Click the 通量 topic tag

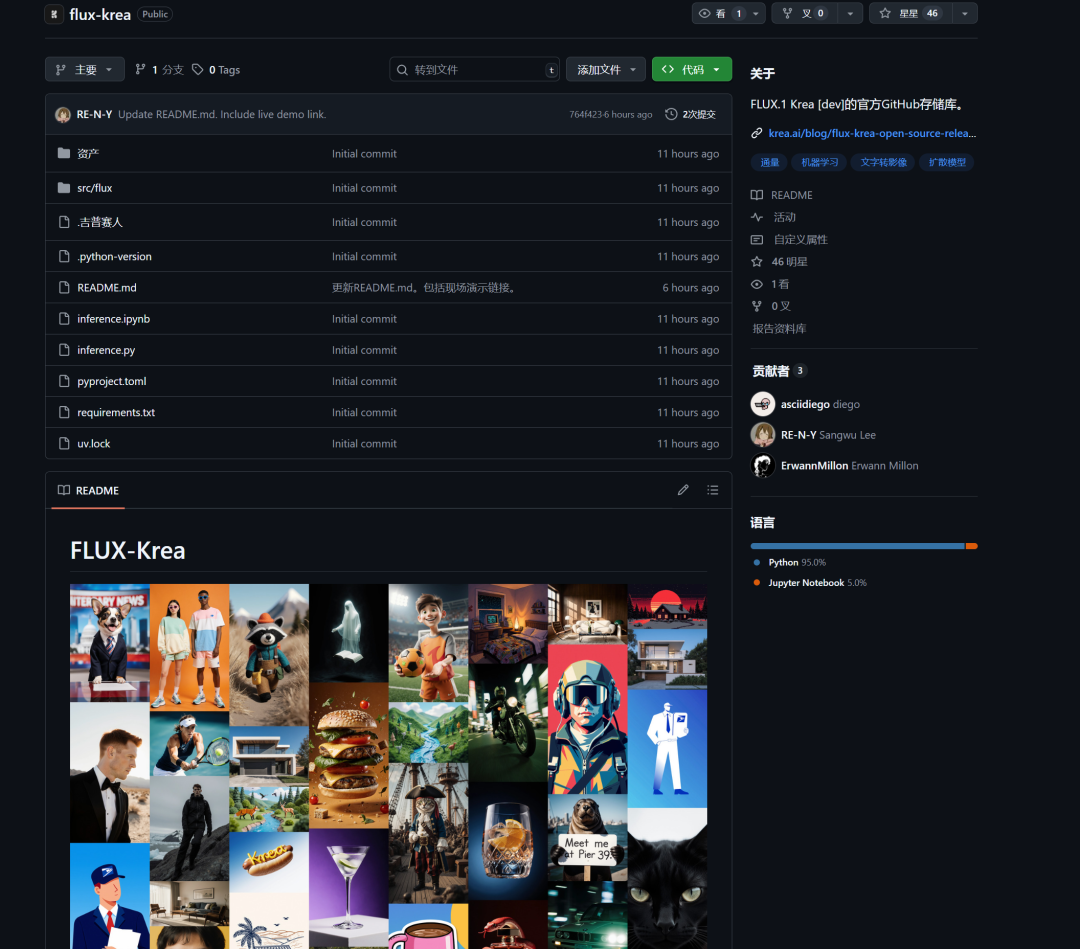tap(769, 163)
